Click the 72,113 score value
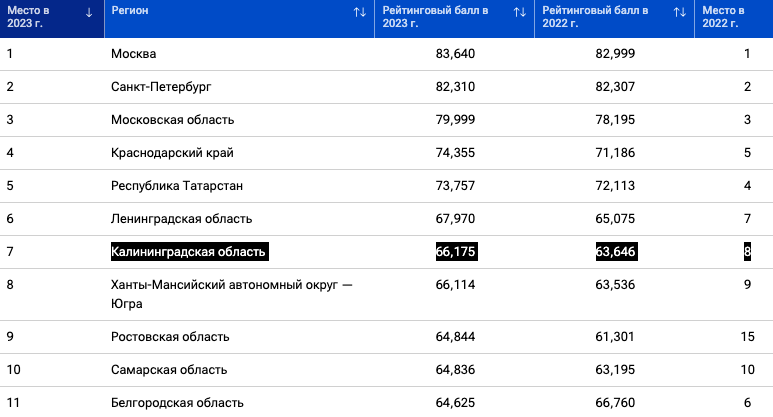The width and height of the screenshot is (773, 417). (x=615, y=186)
